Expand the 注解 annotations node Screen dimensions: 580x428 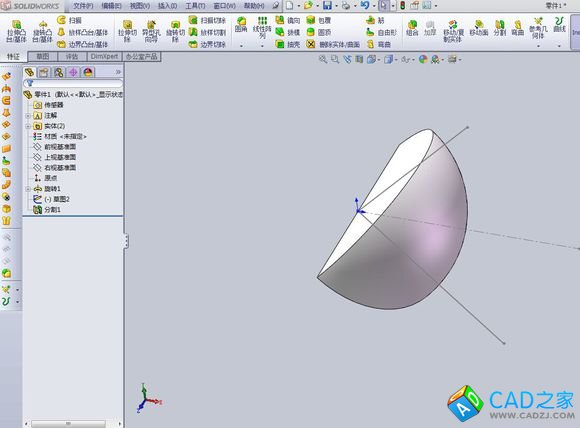28,116
